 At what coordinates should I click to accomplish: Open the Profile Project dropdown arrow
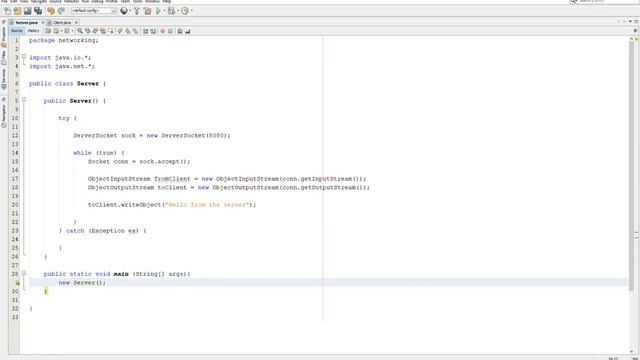[x=191, y=11]
